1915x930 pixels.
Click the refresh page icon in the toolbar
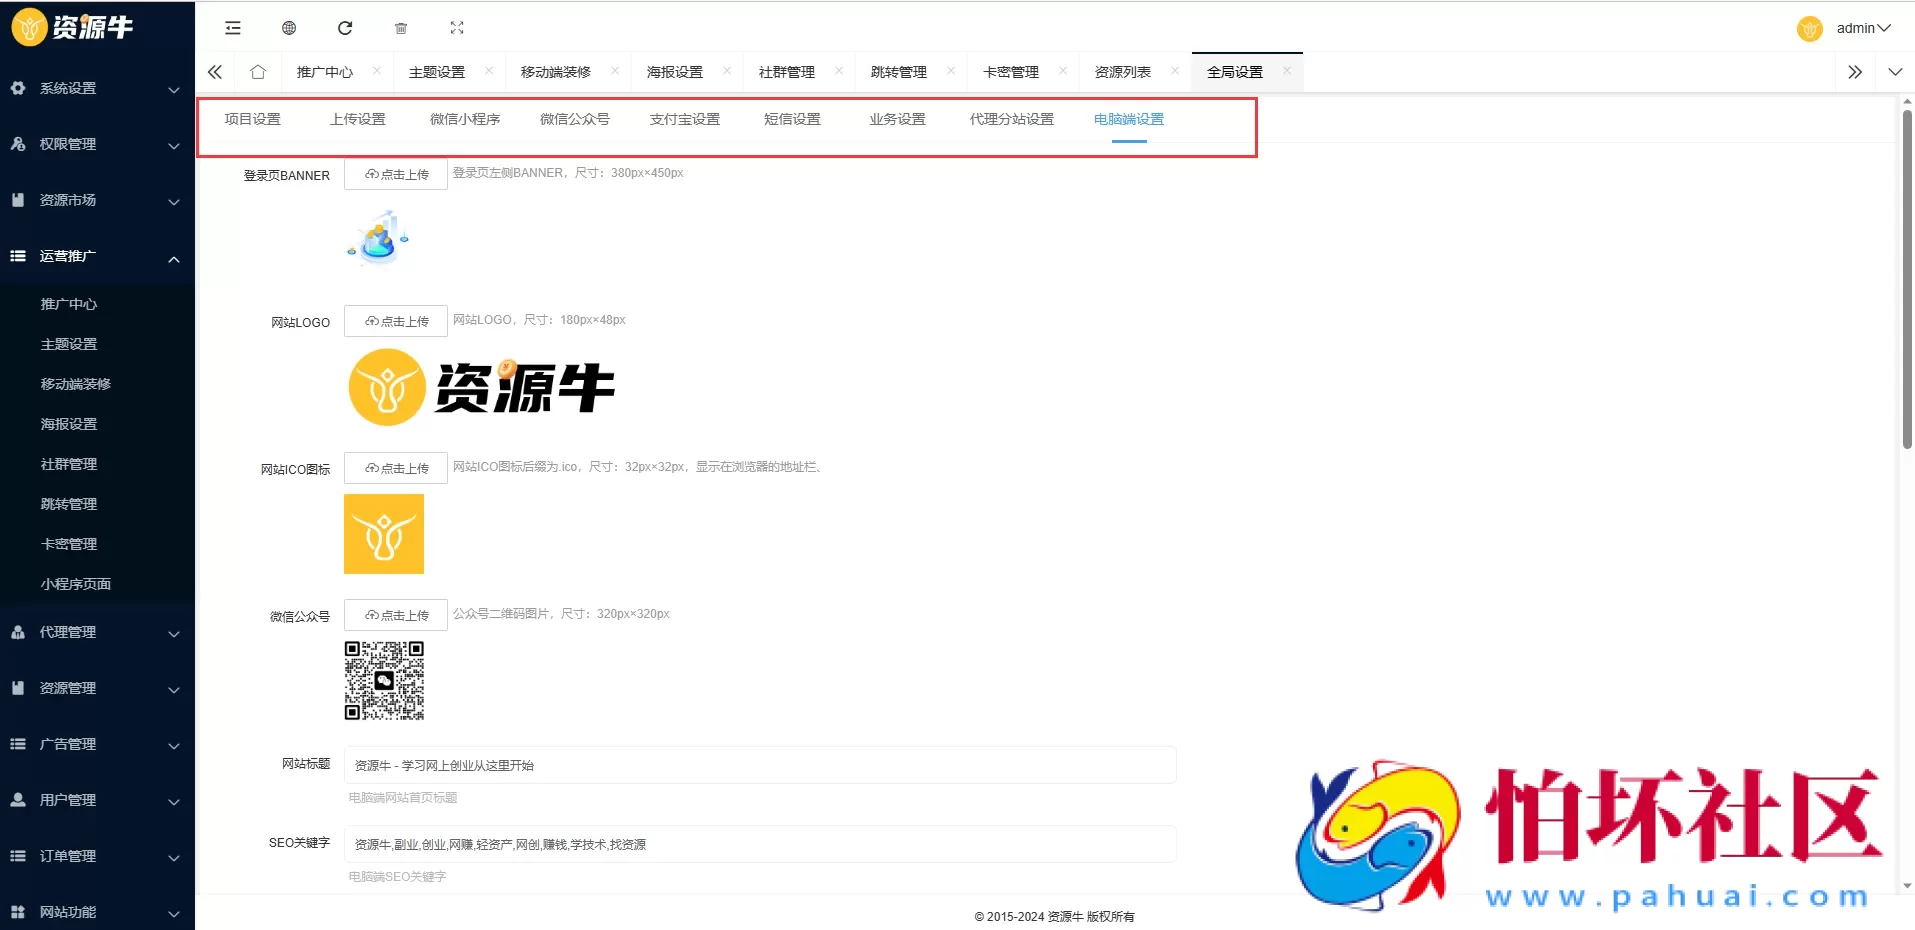tap(345, 28)
